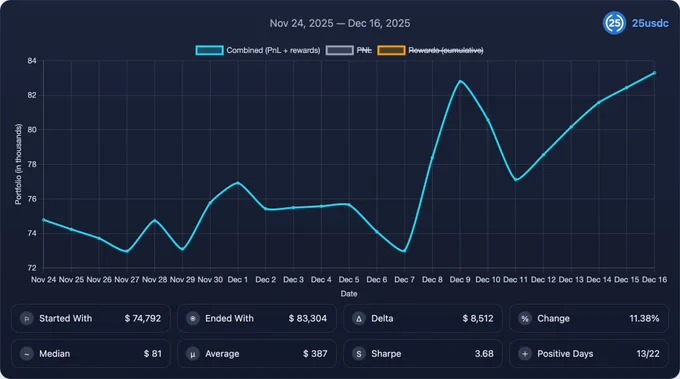Click the Date x-axis title
The height and width of the screenshot is (379, 680).
click(349, 294)
